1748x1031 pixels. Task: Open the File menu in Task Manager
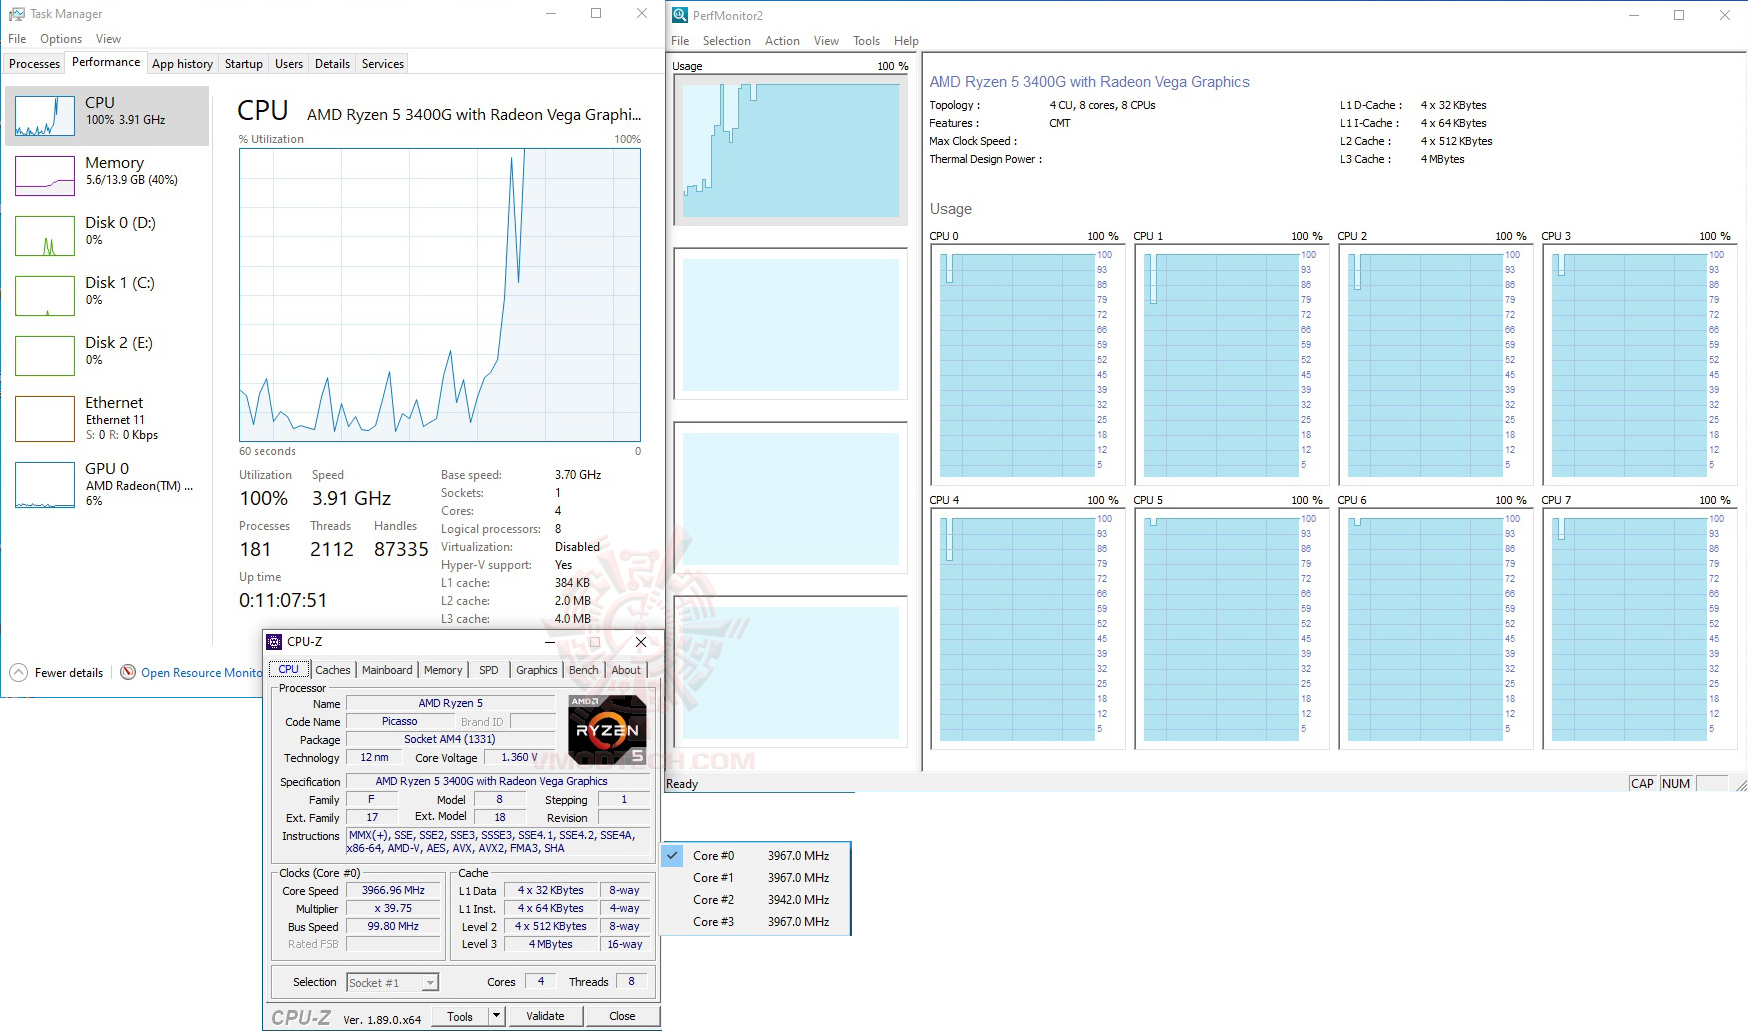tap(17, 39)
